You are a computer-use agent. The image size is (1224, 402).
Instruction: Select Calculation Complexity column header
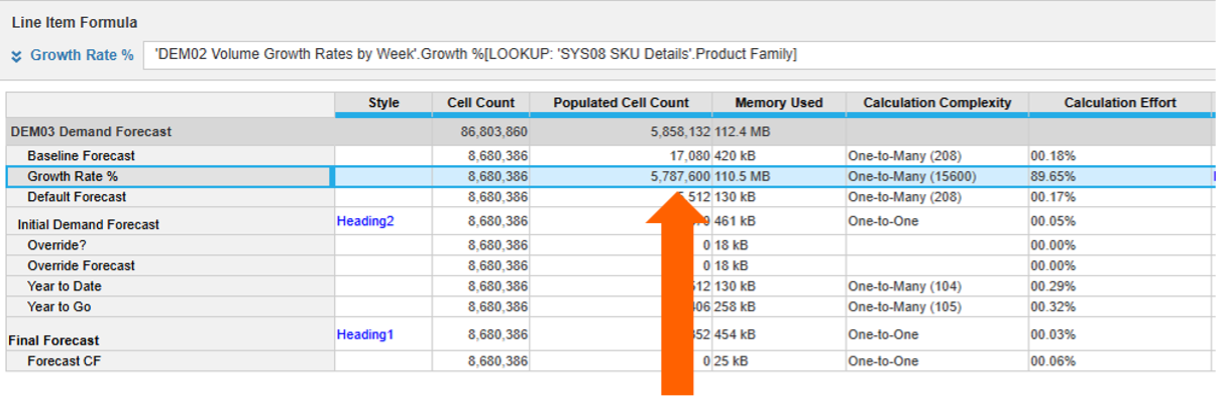click(x=937, y=102)
